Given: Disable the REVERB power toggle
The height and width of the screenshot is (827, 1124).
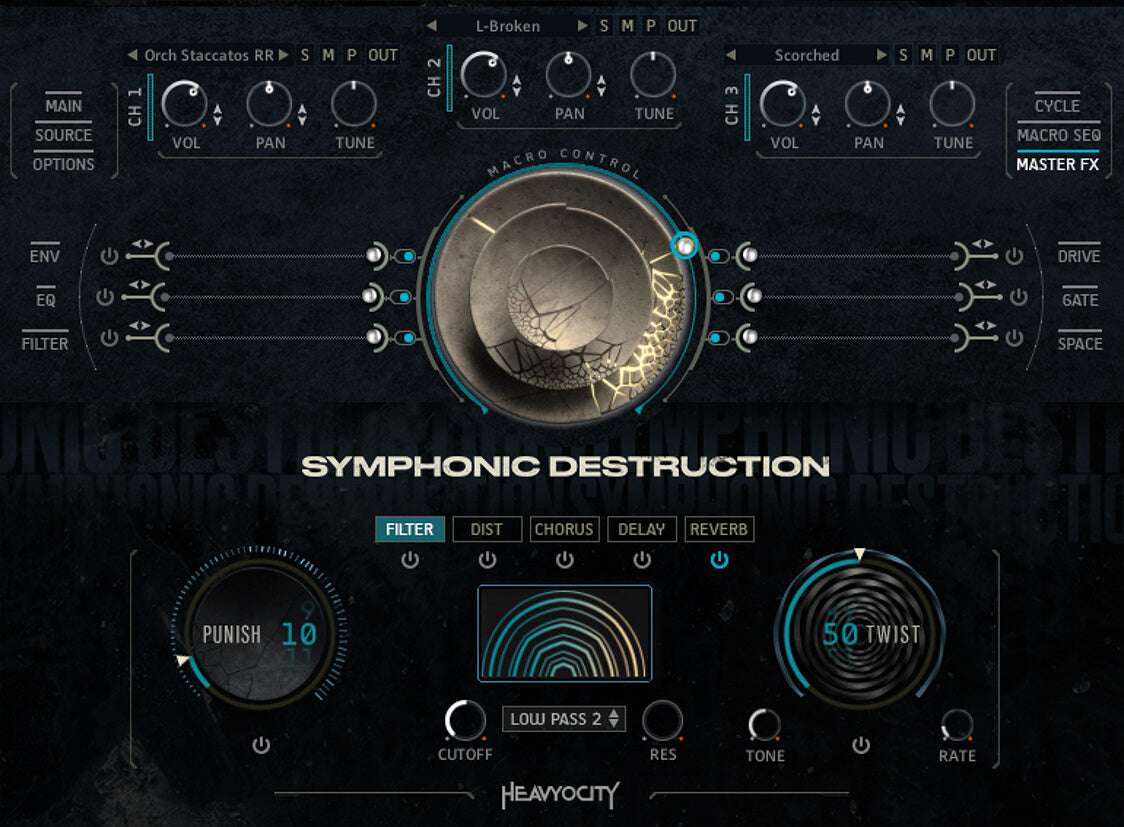Looking at the screenshot, I should [x=719, y=560].
